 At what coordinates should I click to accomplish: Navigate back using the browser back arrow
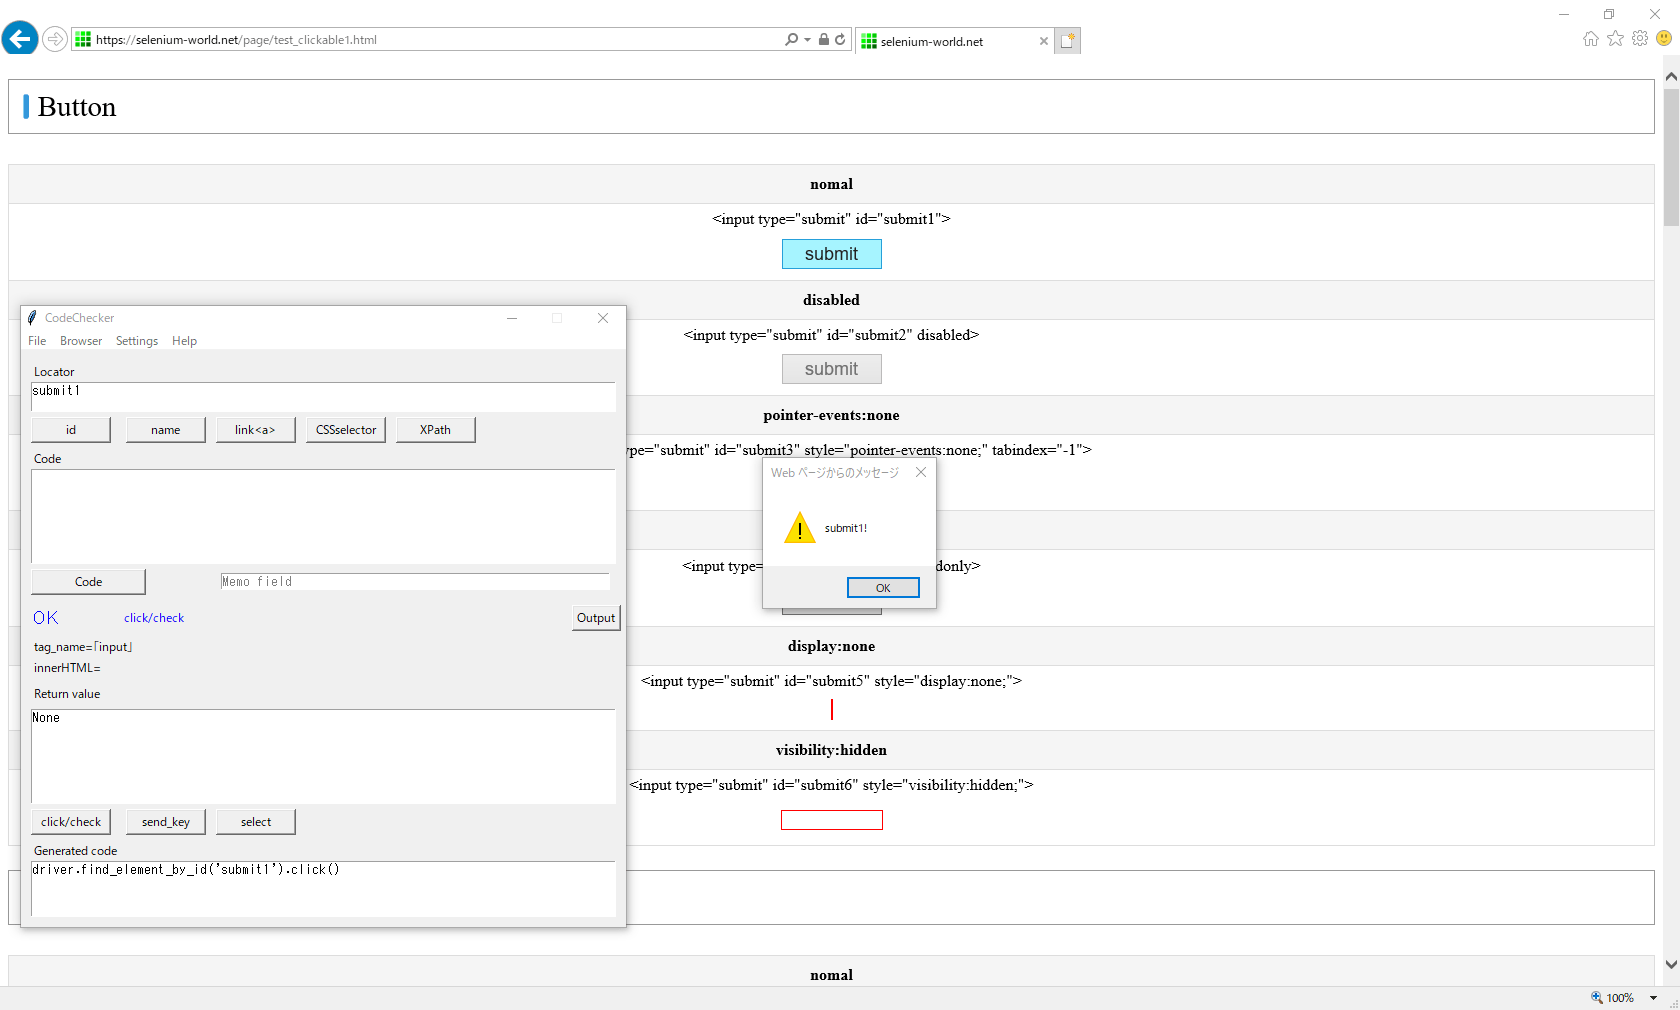click(x=20, y=38)
